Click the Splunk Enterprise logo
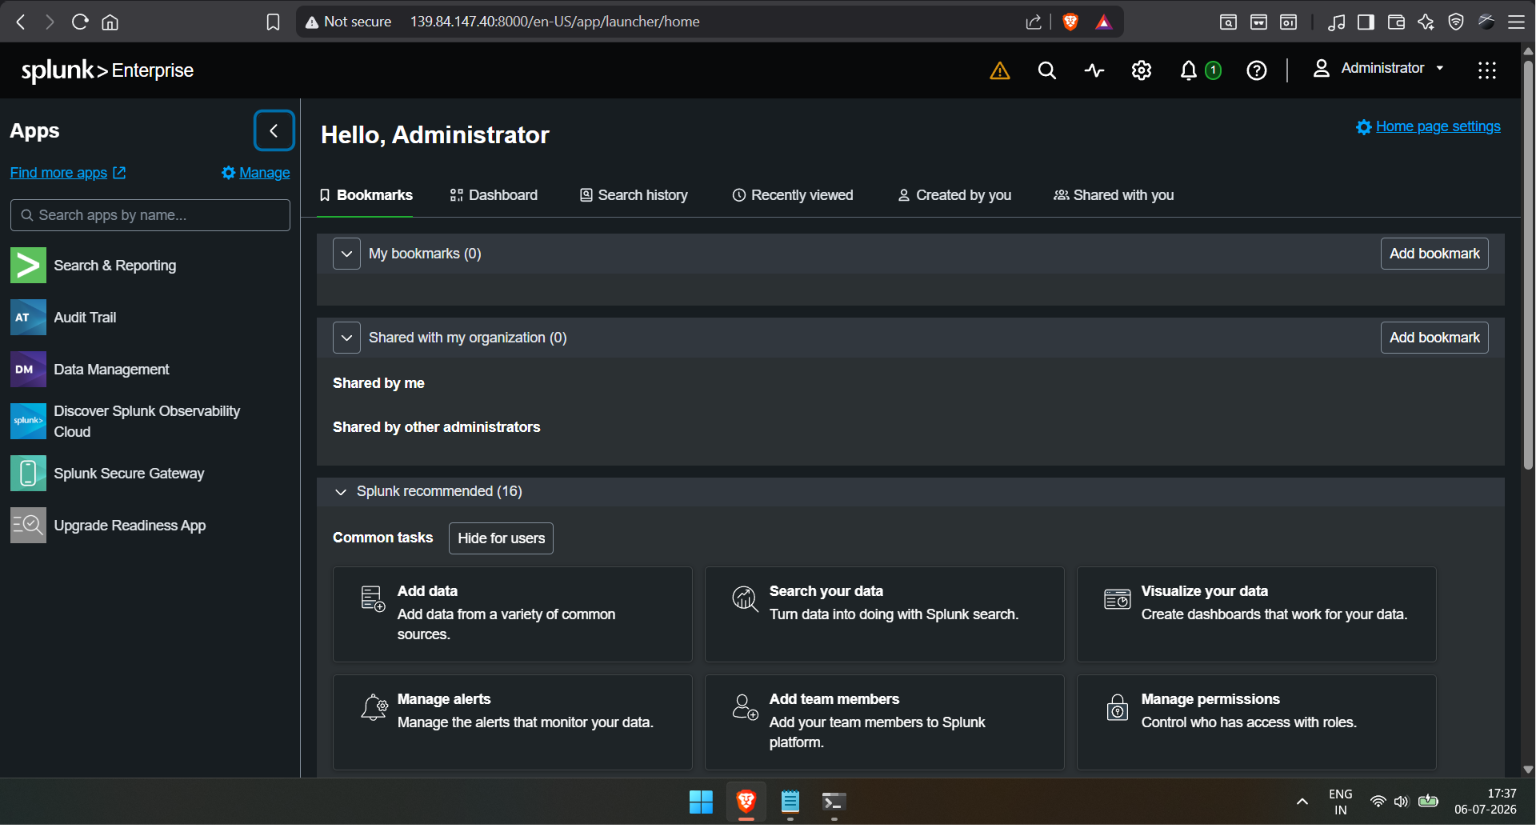 pos(107,70)
